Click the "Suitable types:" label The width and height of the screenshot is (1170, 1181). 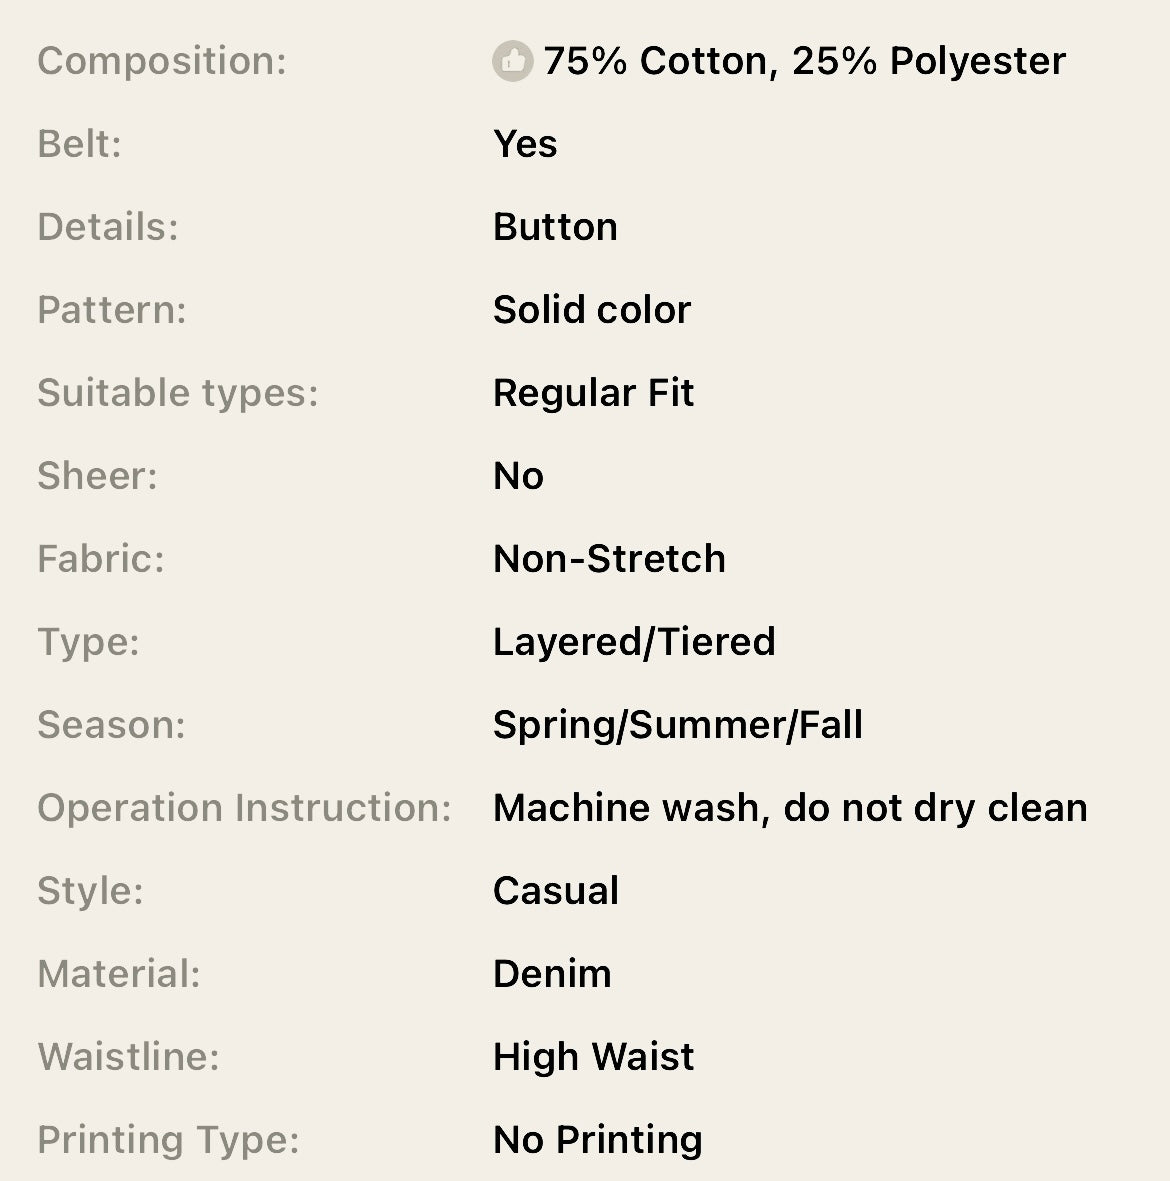pyautogui.click(x=178, y=394)
